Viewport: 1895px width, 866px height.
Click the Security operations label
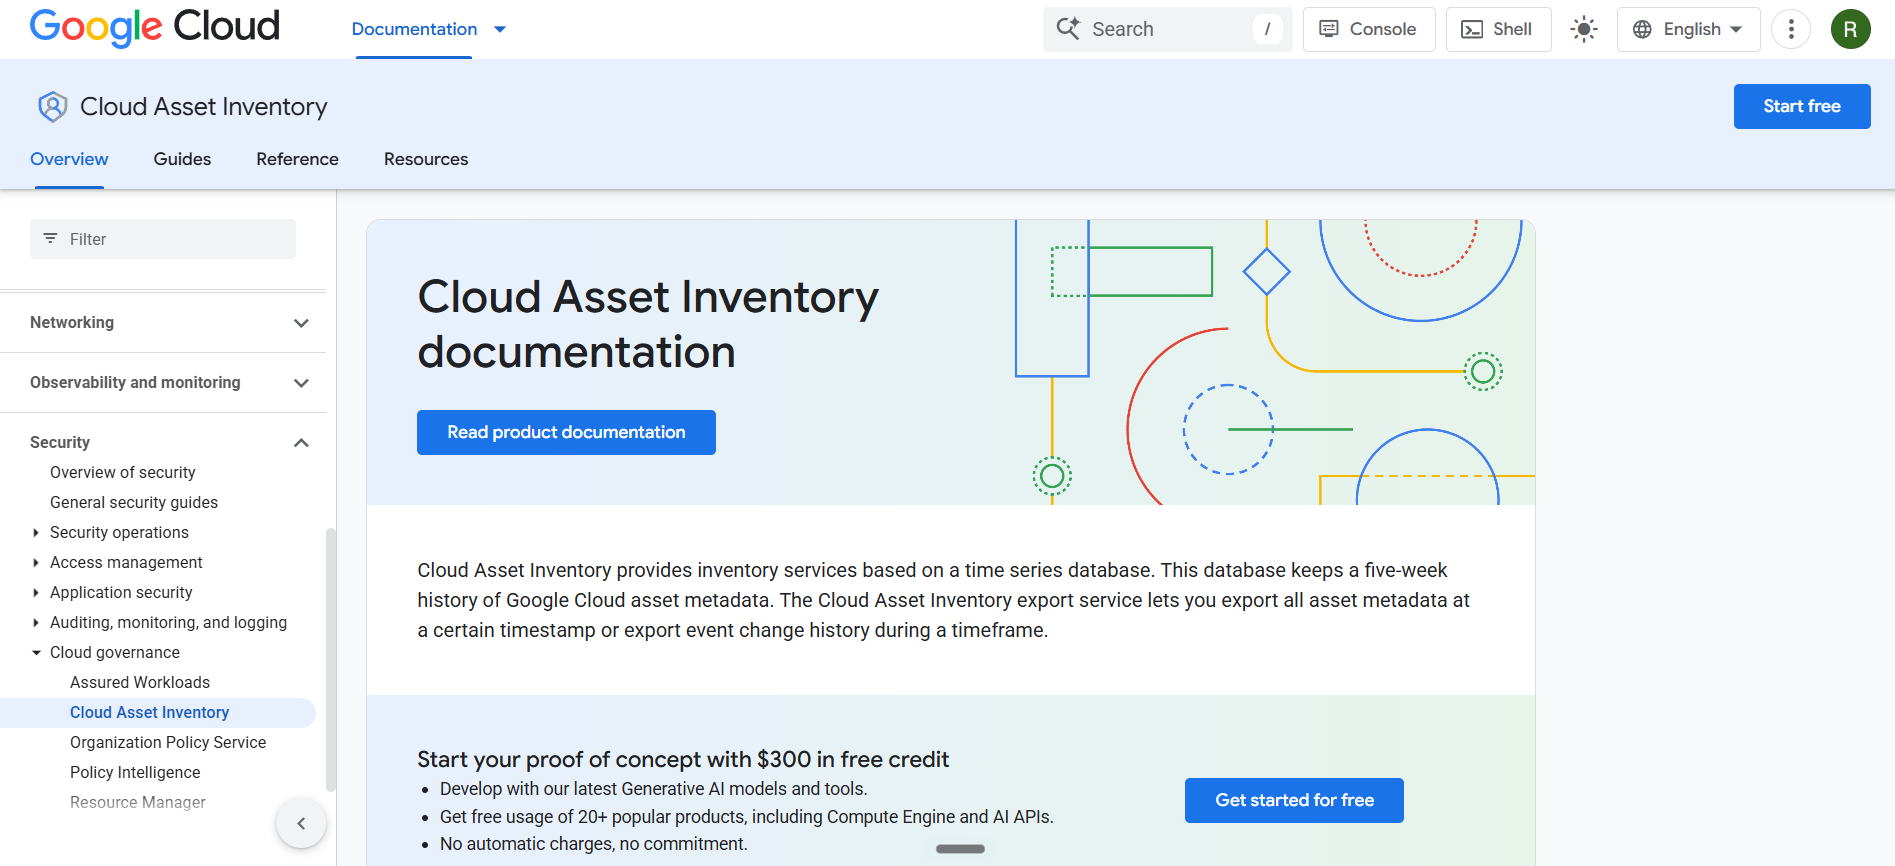click(x=119, y=532)
